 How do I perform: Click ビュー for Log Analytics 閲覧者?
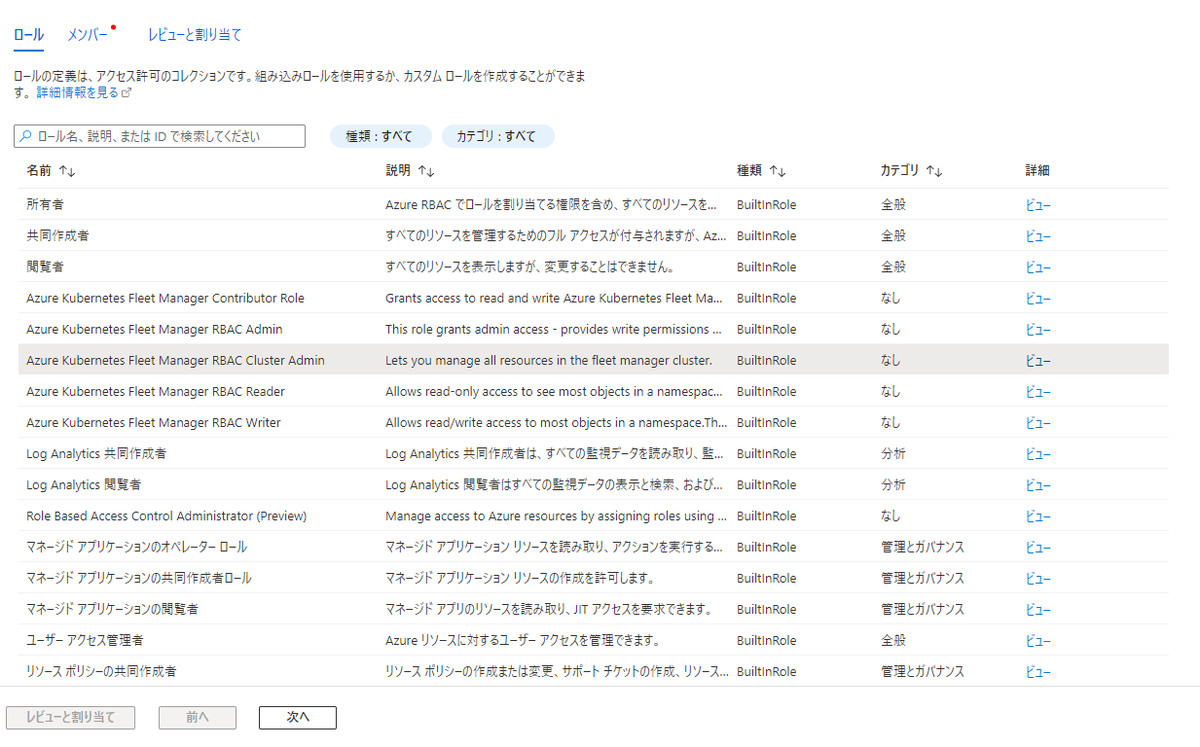[1039, 484]
